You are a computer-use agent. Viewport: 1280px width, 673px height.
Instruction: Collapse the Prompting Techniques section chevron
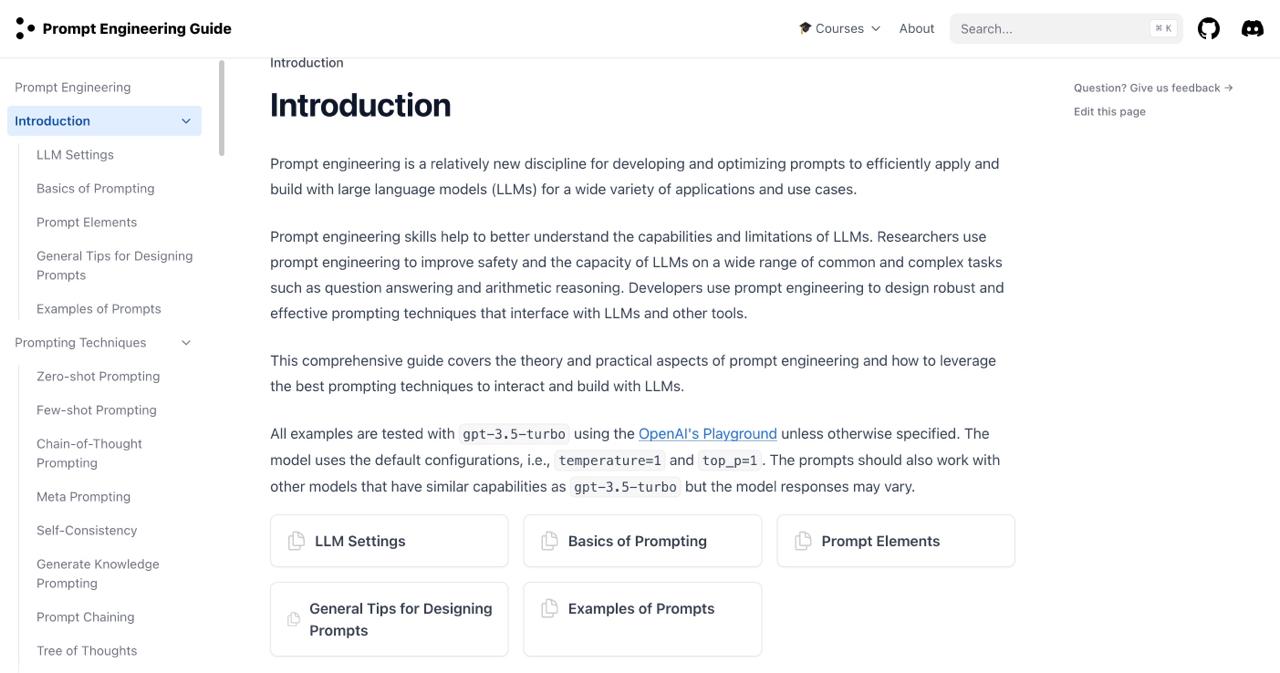click(x=185, y=343)
